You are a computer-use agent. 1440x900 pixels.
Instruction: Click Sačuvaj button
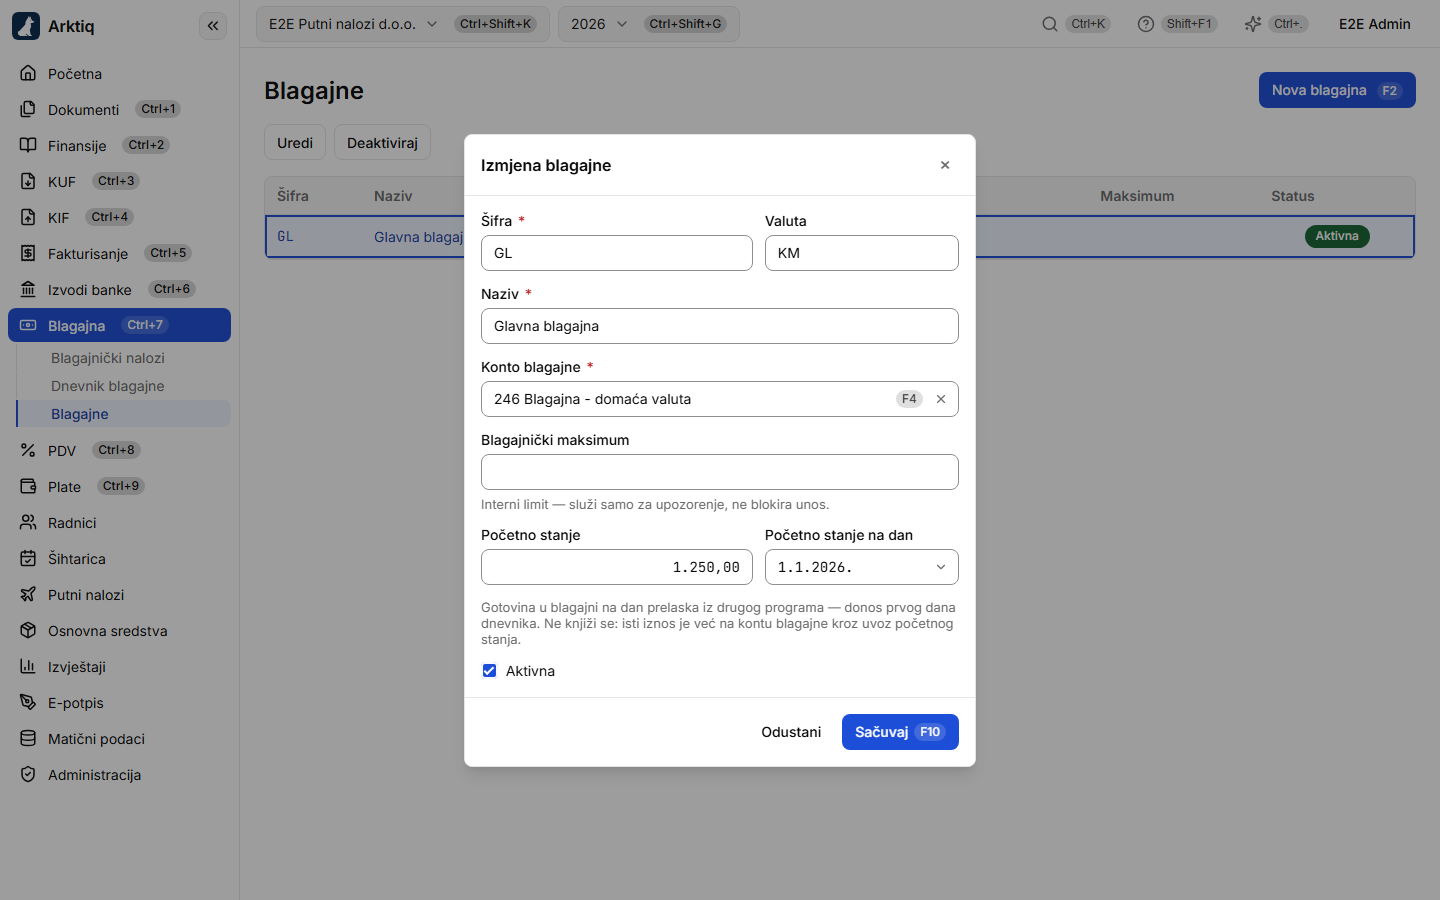(x=900, y=732)
